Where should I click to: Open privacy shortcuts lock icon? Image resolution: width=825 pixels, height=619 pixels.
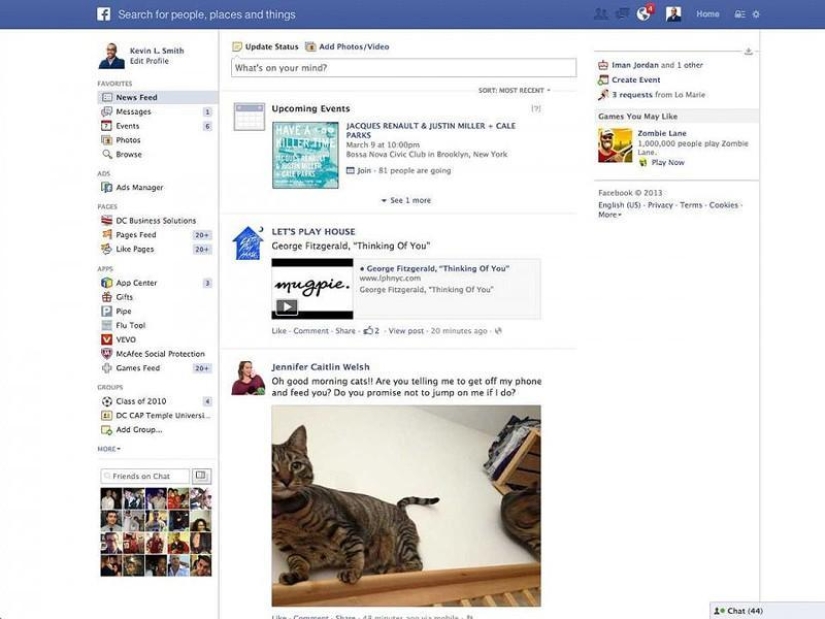(739, 14)
